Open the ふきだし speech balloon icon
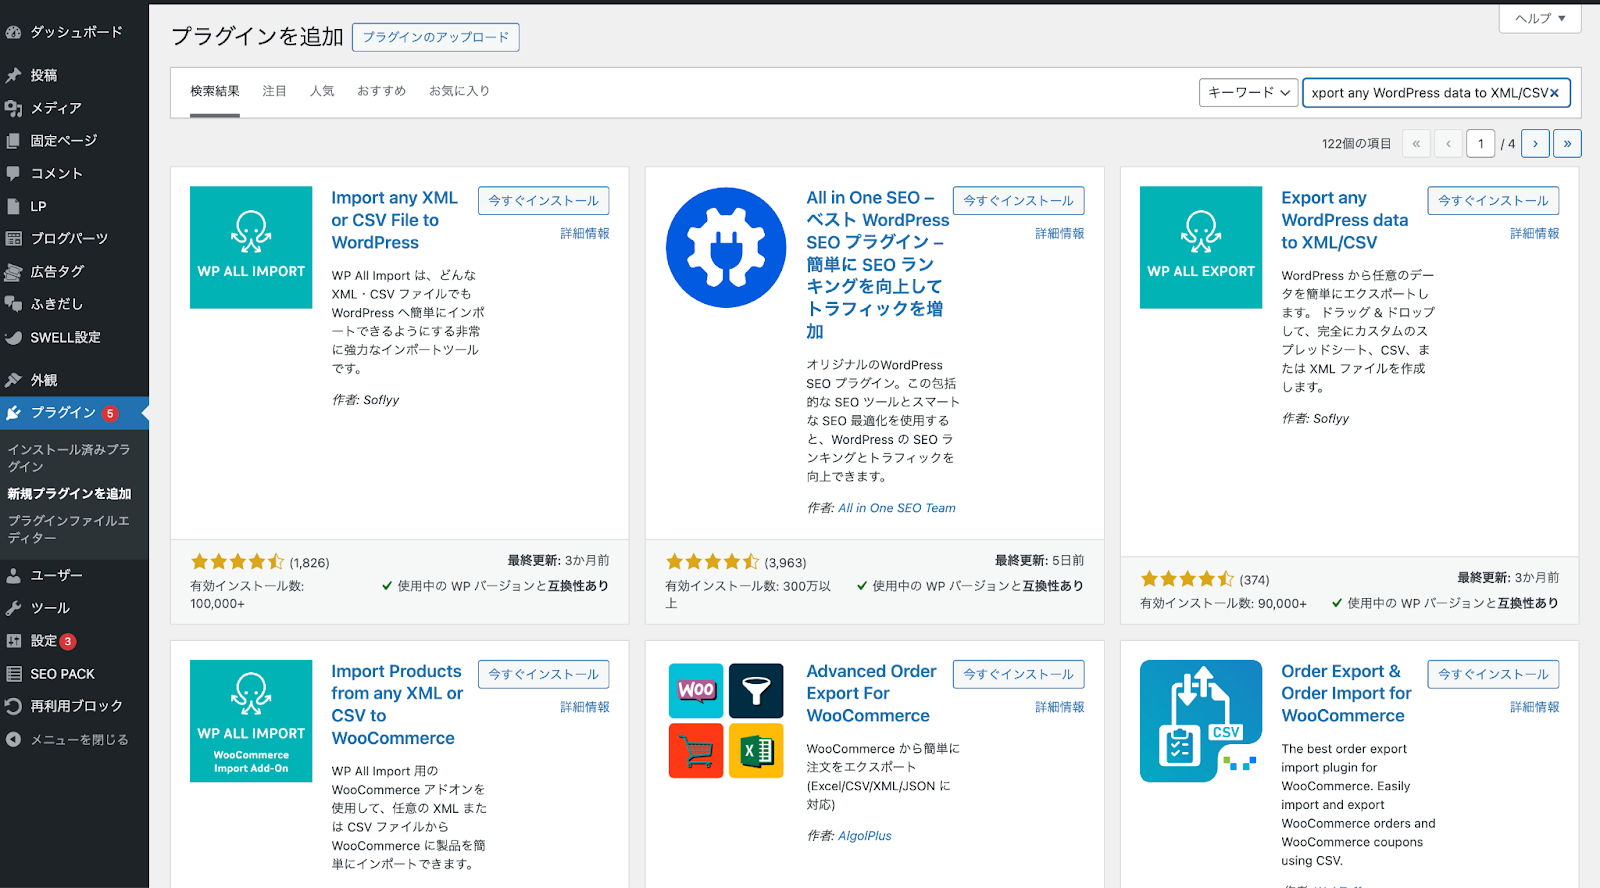Image resolution: width=1600 pixels, height=888 pixels. click(13, 304)
